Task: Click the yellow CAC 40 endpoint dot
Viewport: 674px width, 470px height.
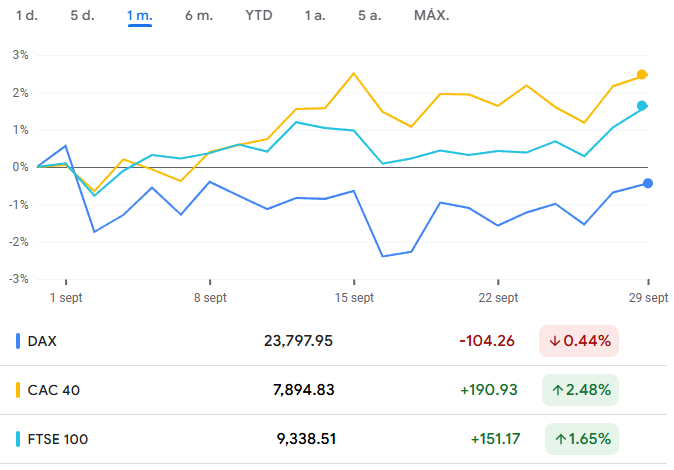Action: point(642,74)
